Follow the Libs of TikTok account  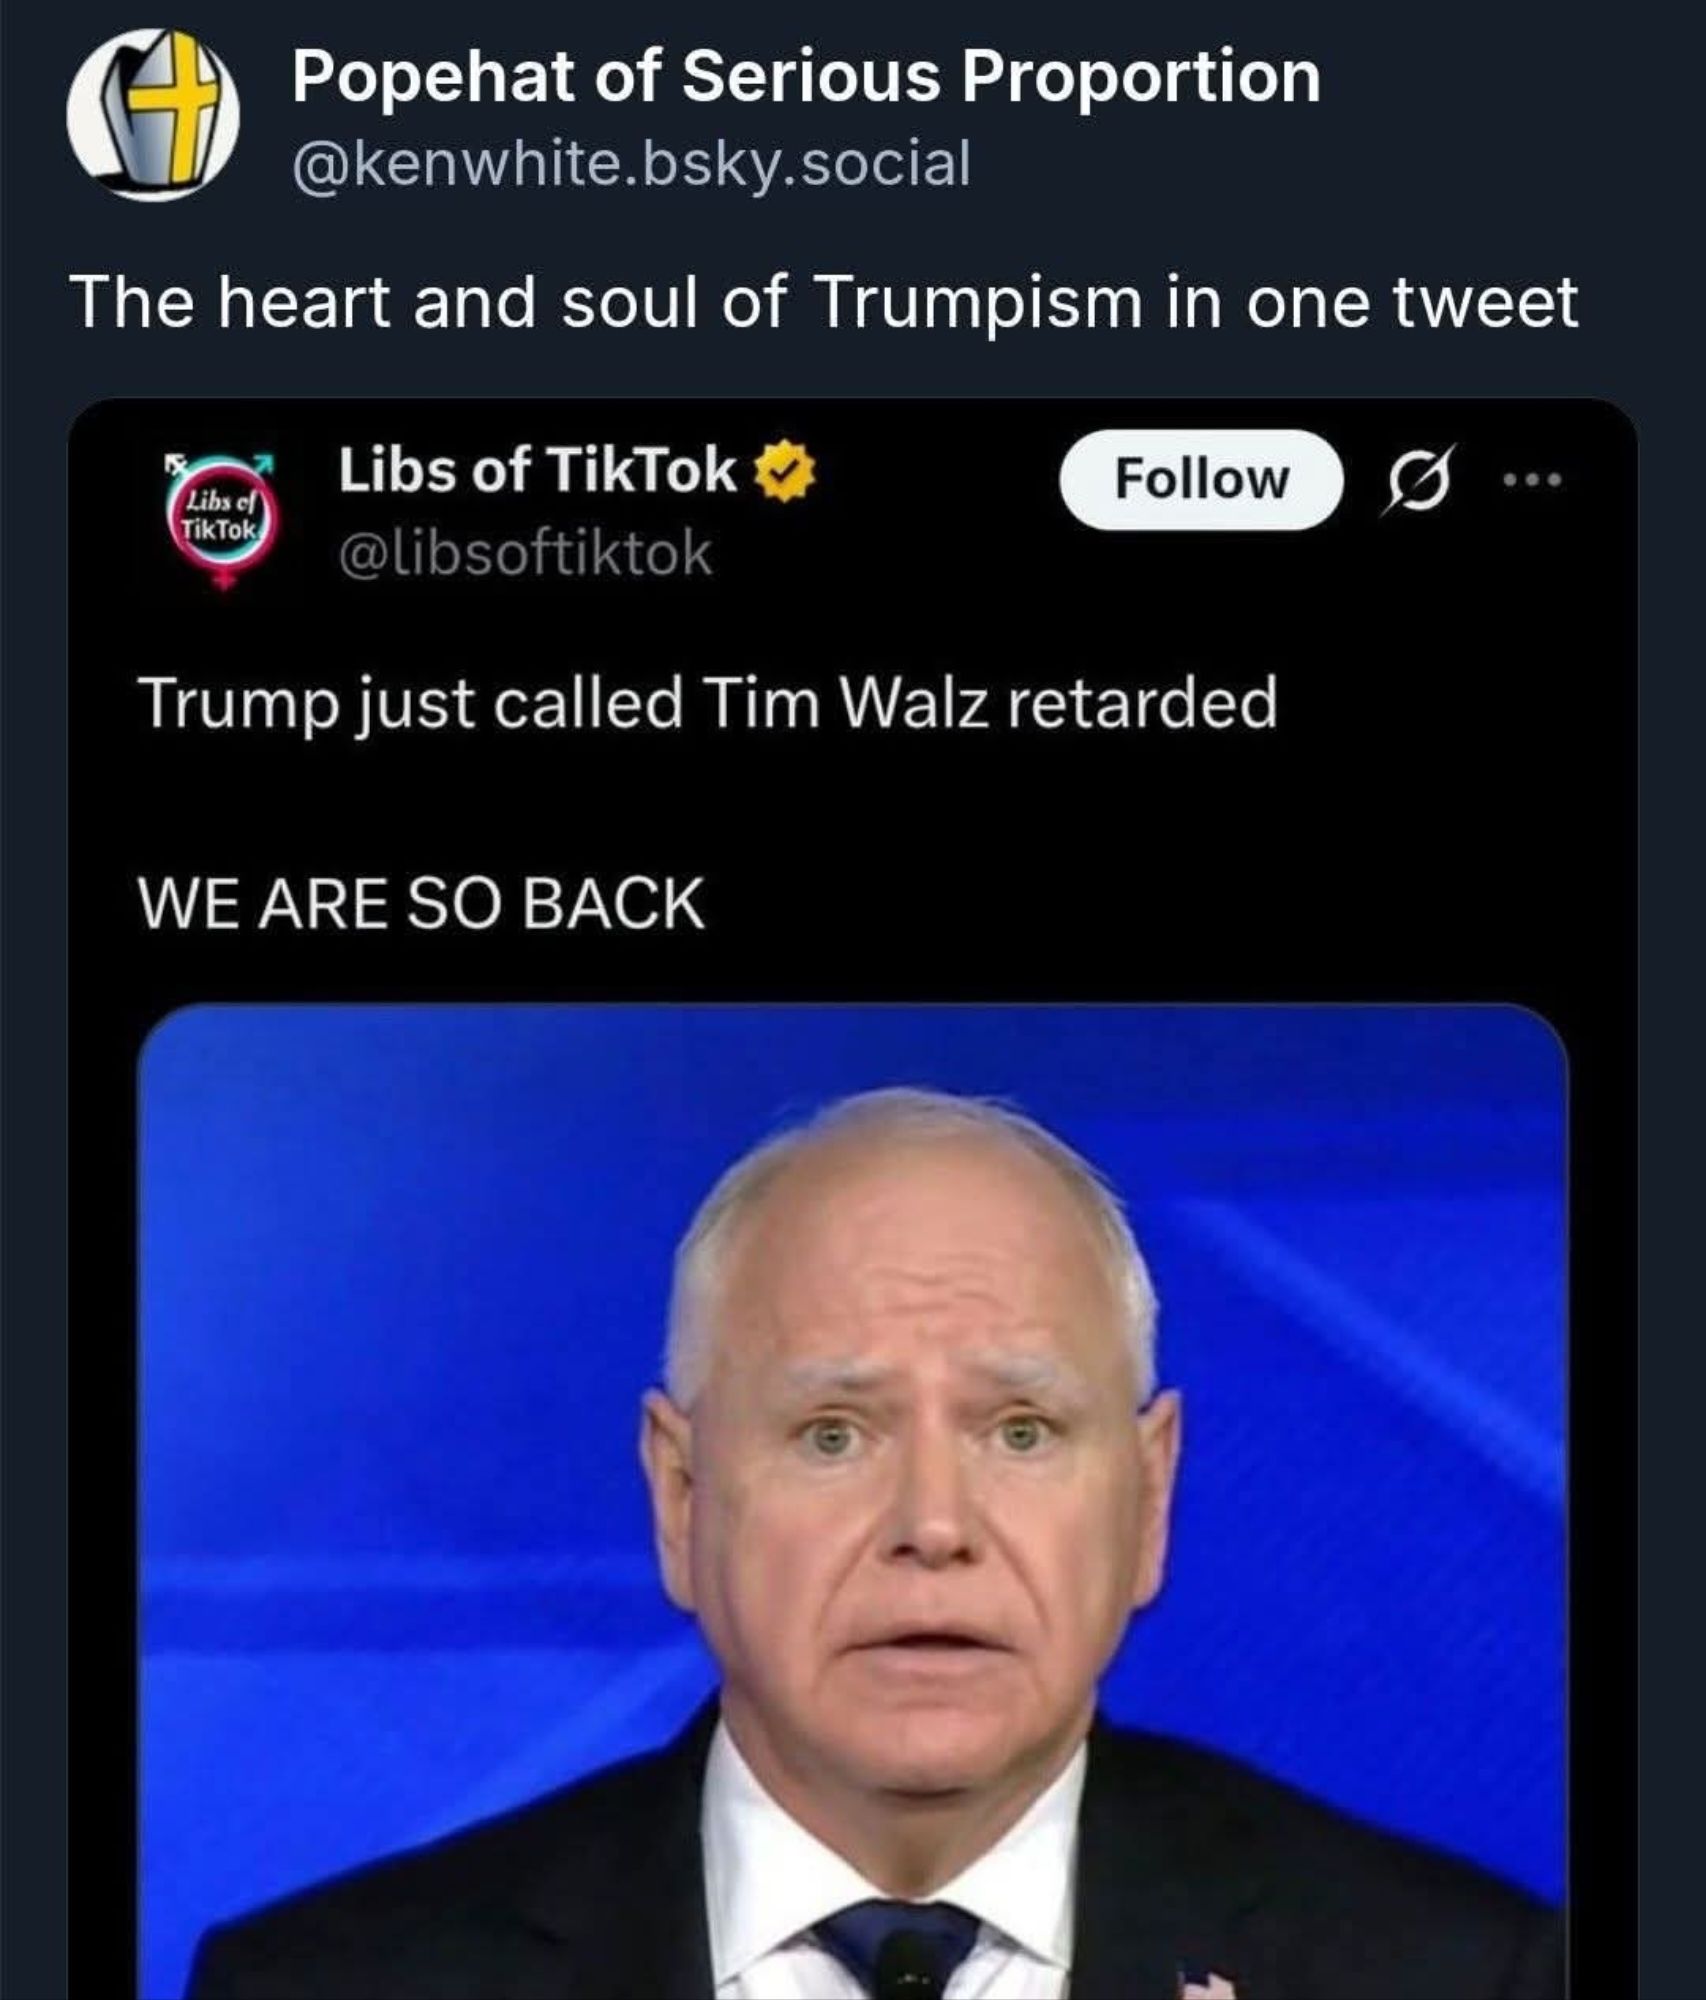[1201, 479]
